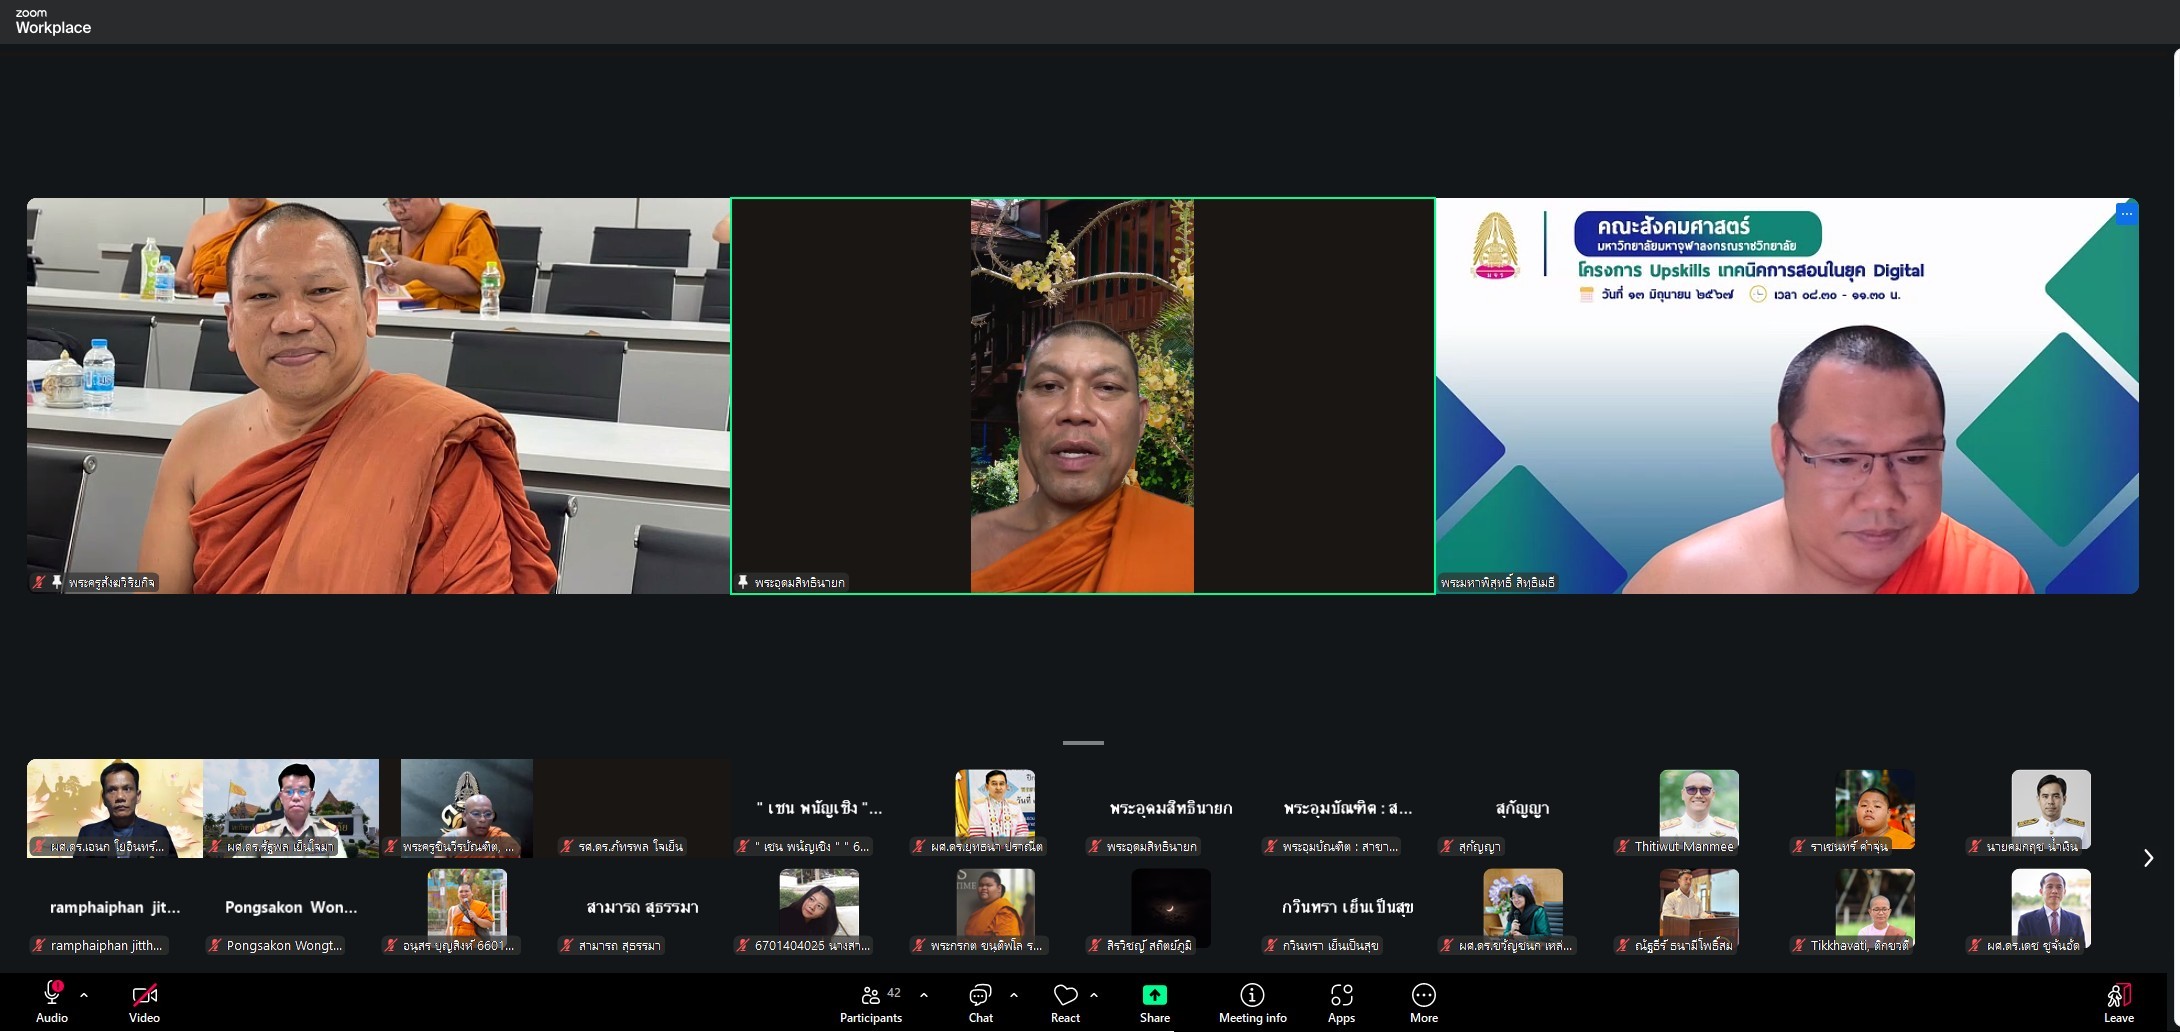2180x1032 pixels.
Task: Open the blue three-dot menu on right video
Action: click(2126, 213)
